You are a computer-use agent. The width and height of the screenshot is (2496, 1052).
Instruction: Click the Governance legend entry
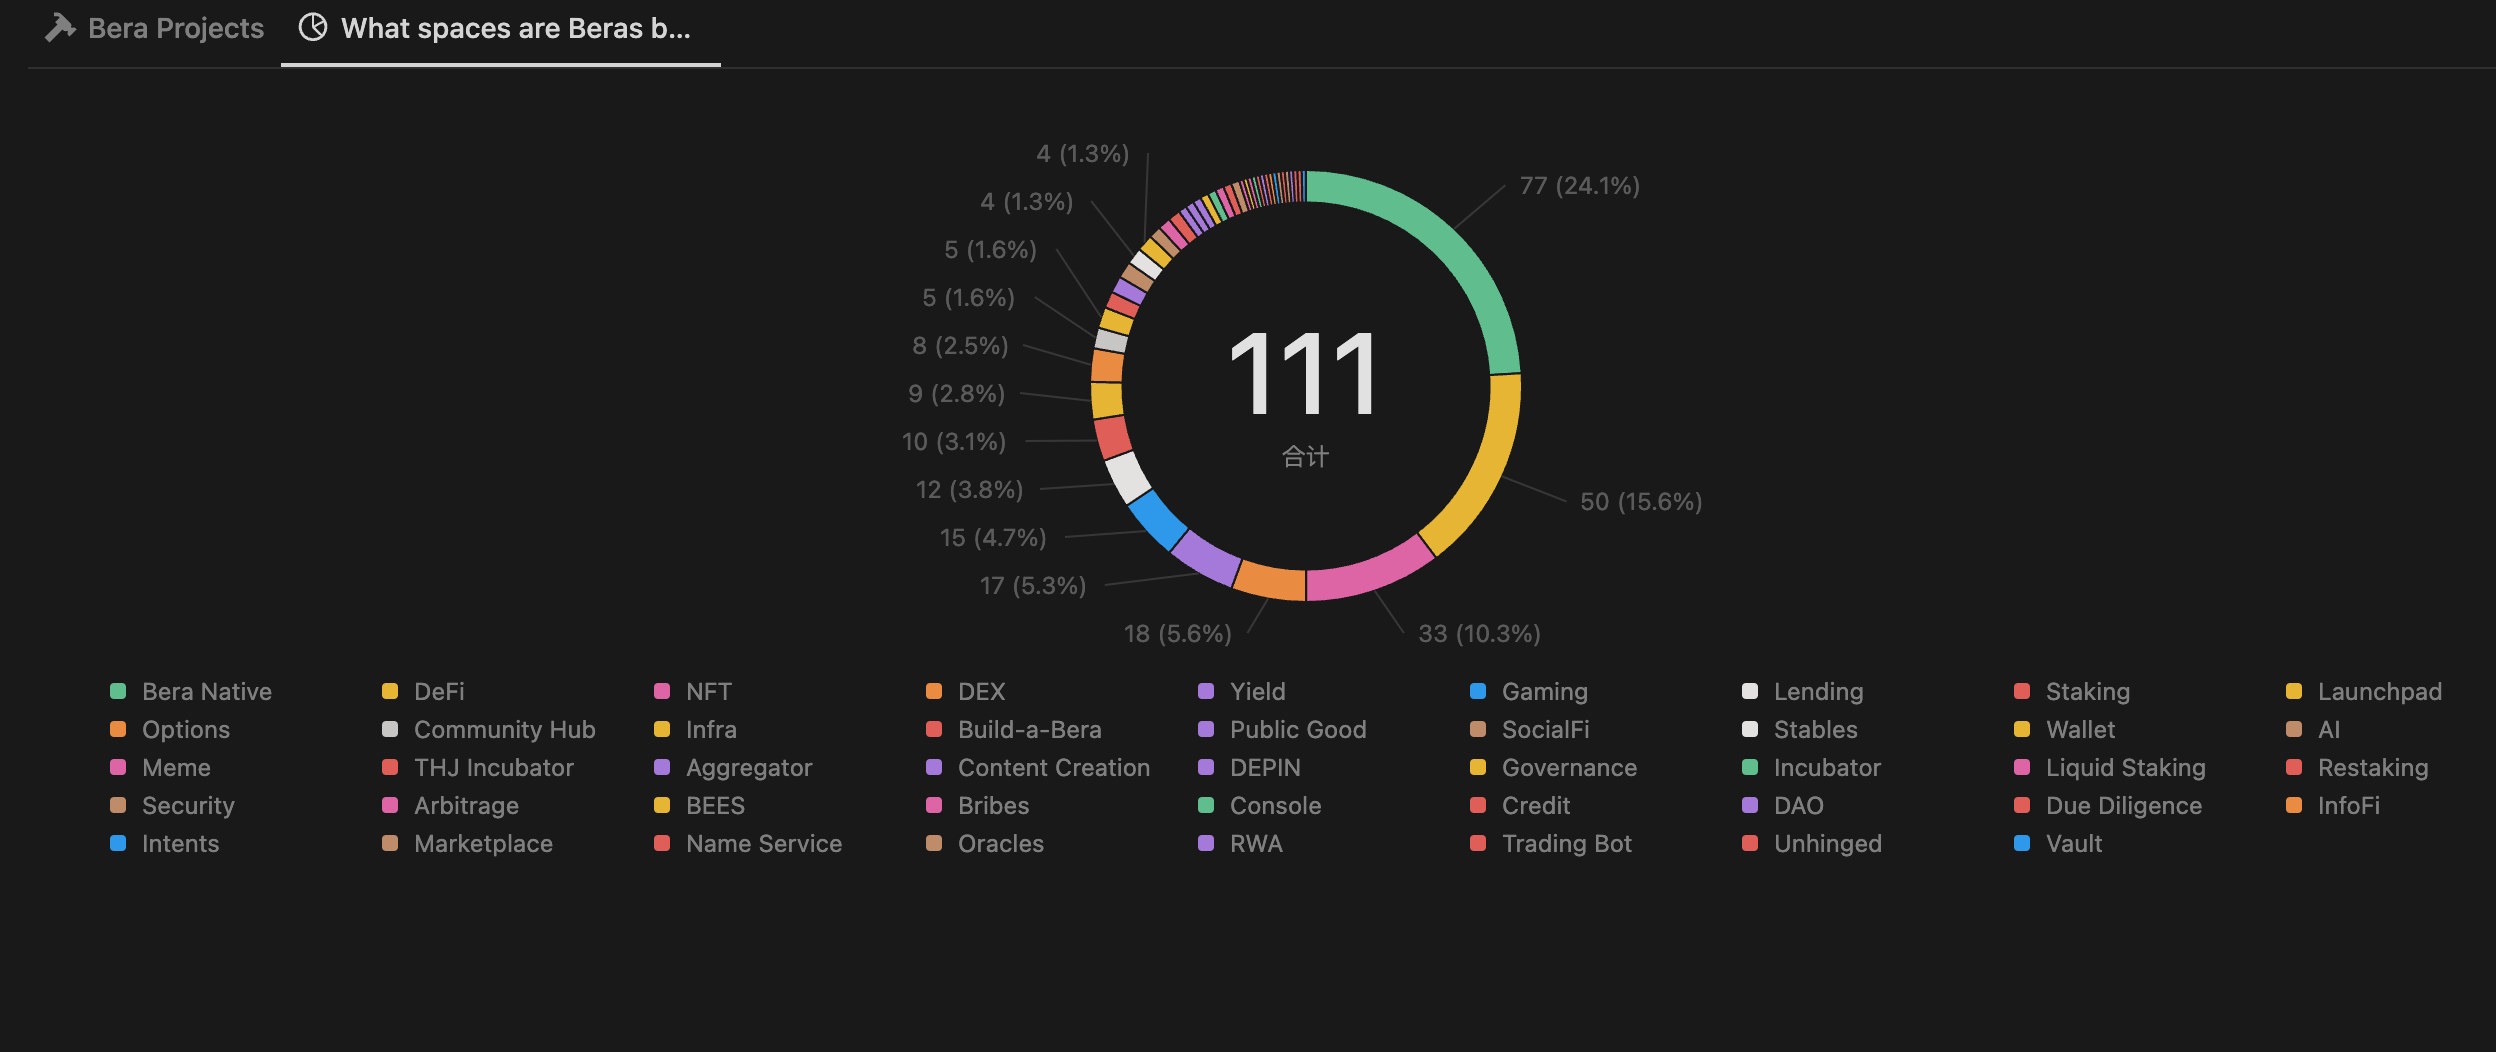(x=1554, y=767)
